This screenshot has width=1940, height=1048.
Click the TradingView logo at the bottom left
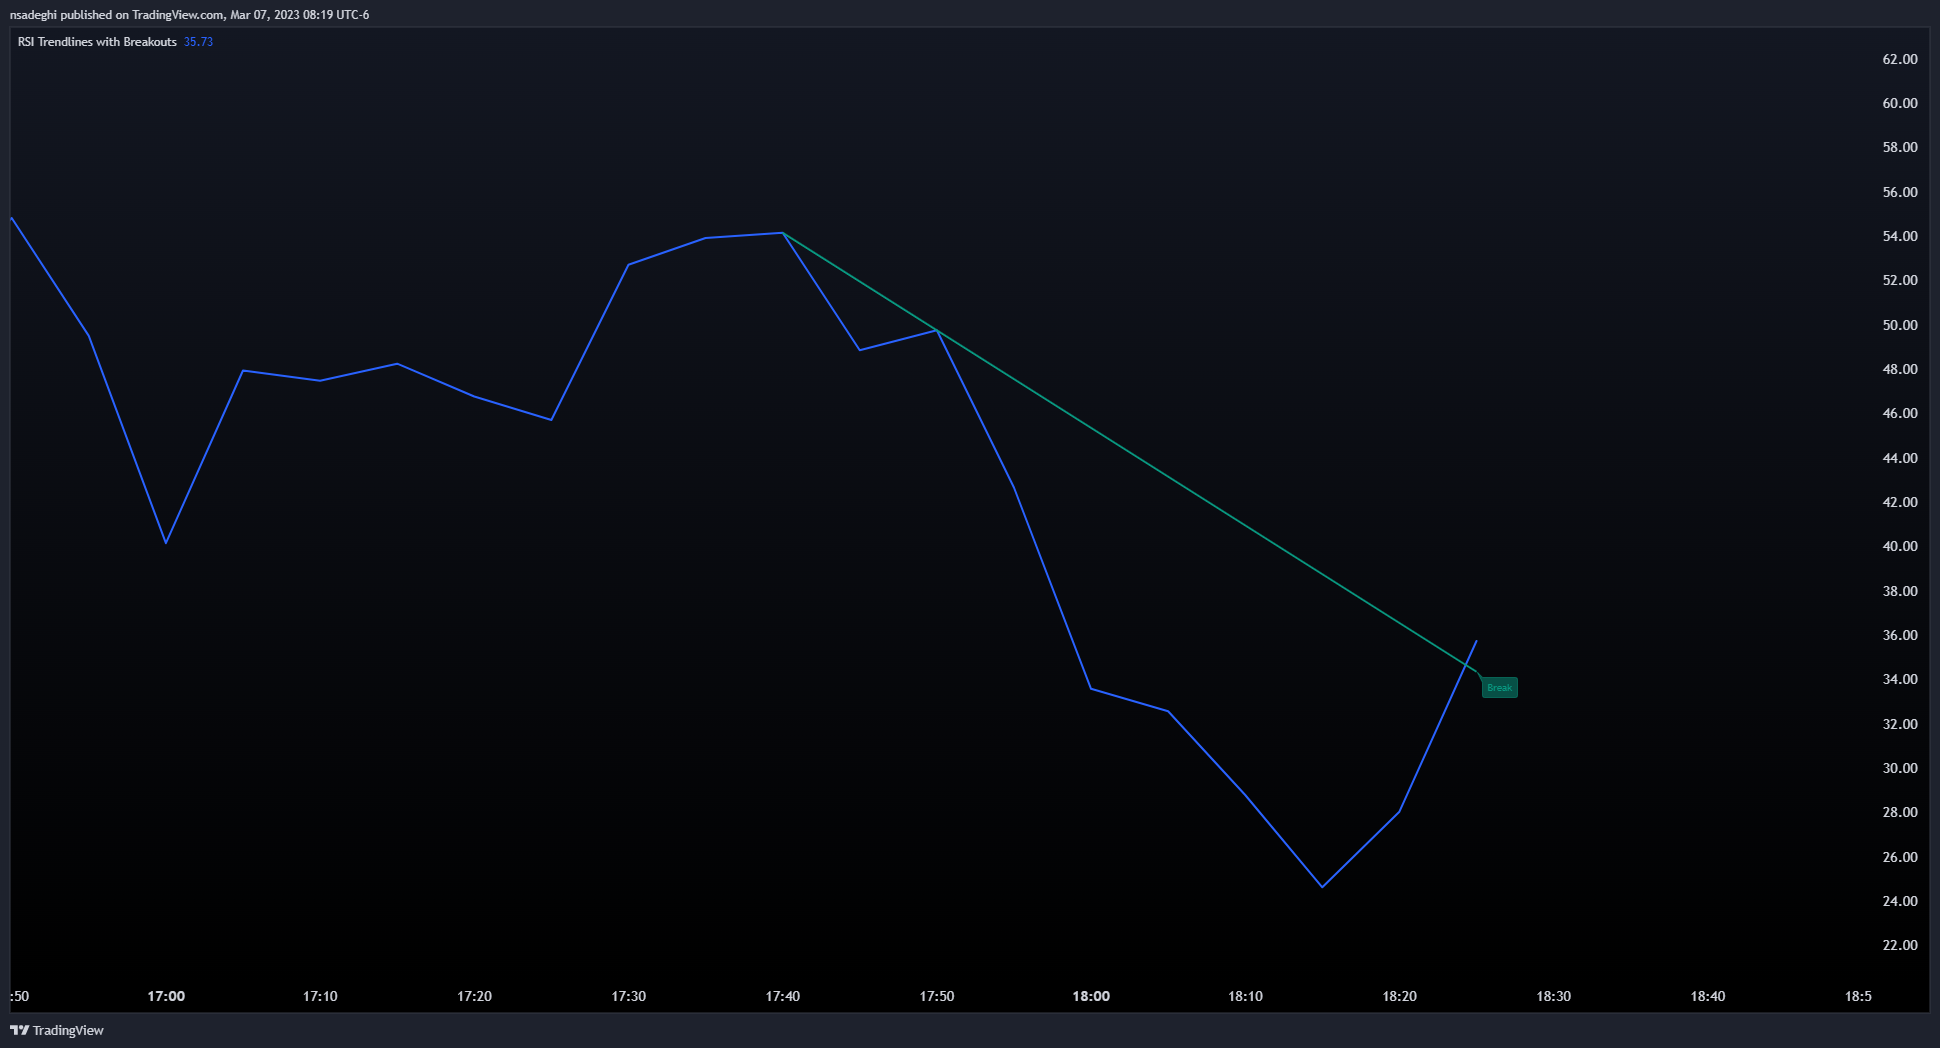(57, 1030)
